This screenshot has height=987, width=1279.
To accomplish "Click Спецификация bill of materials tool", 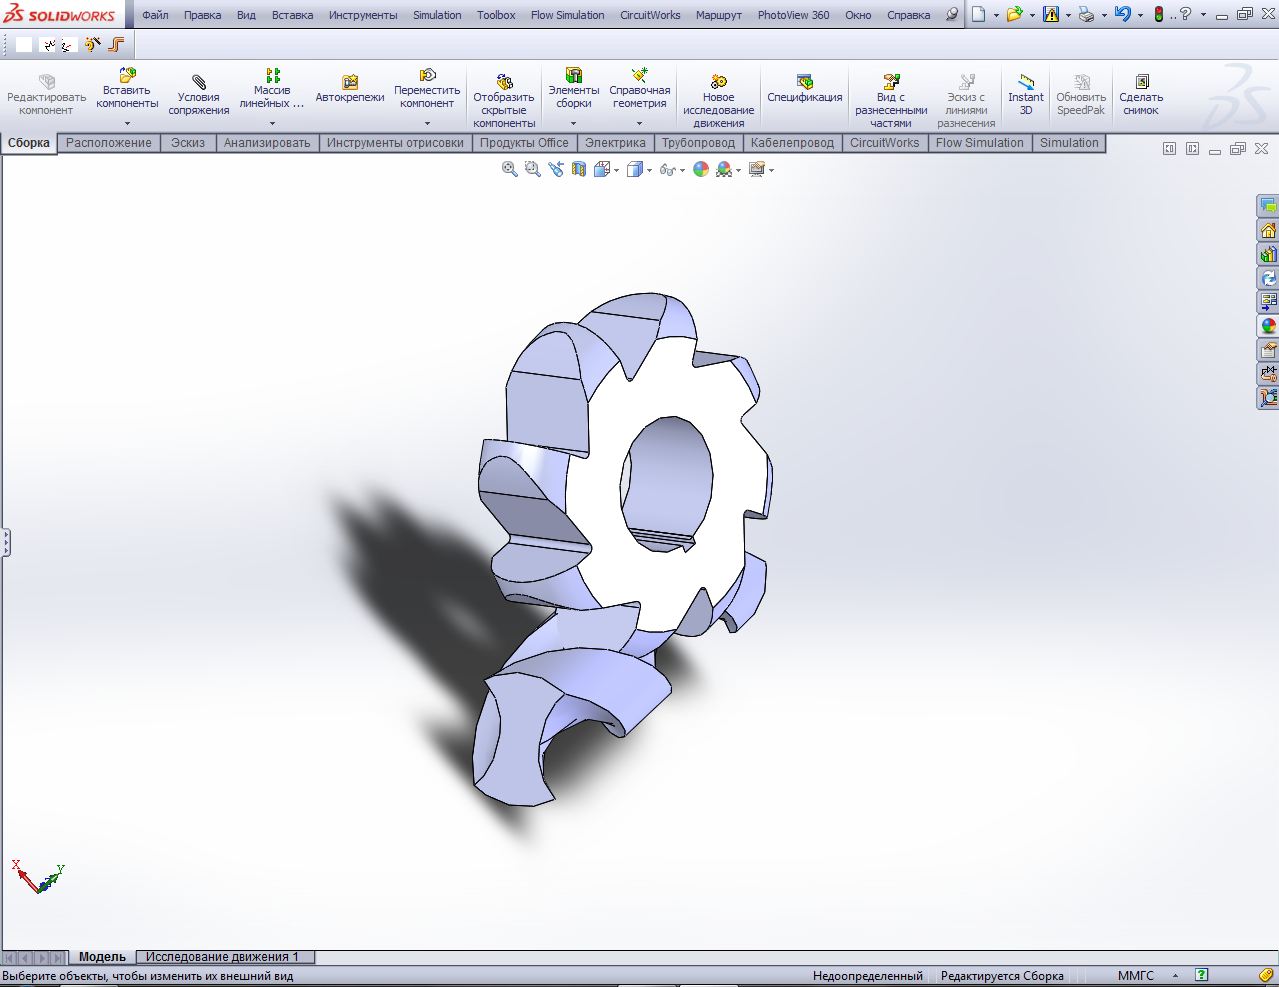I will pos(805,89).
